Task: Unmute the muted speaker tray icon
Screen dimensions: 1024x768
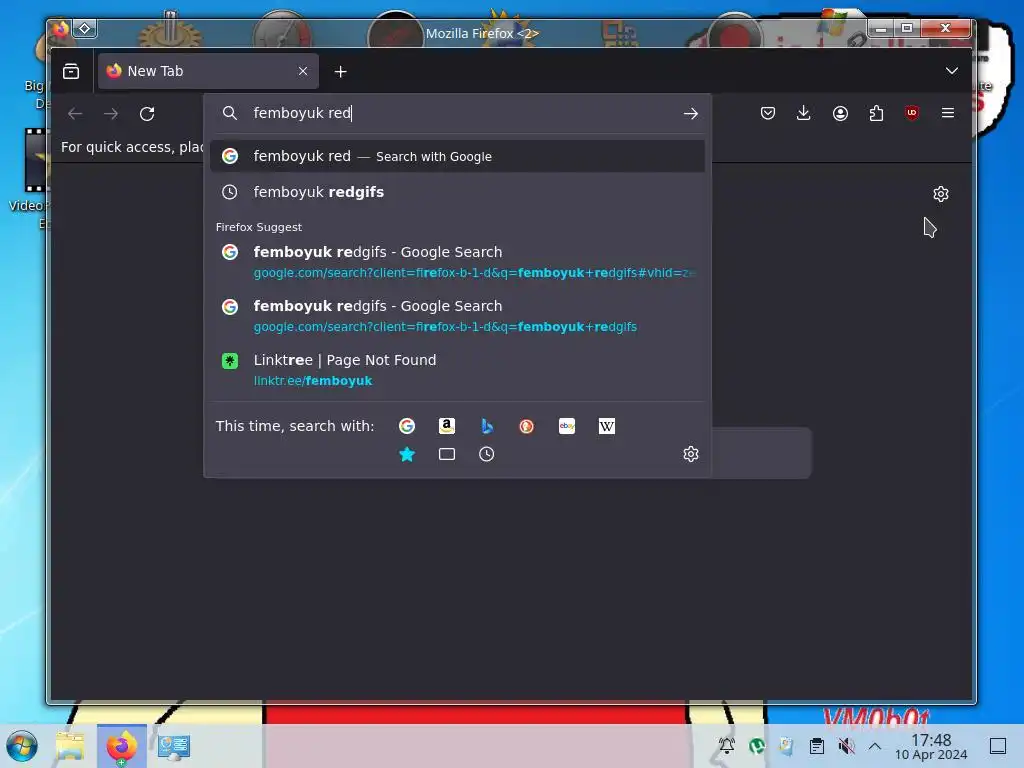Action: tap(846, 746)
